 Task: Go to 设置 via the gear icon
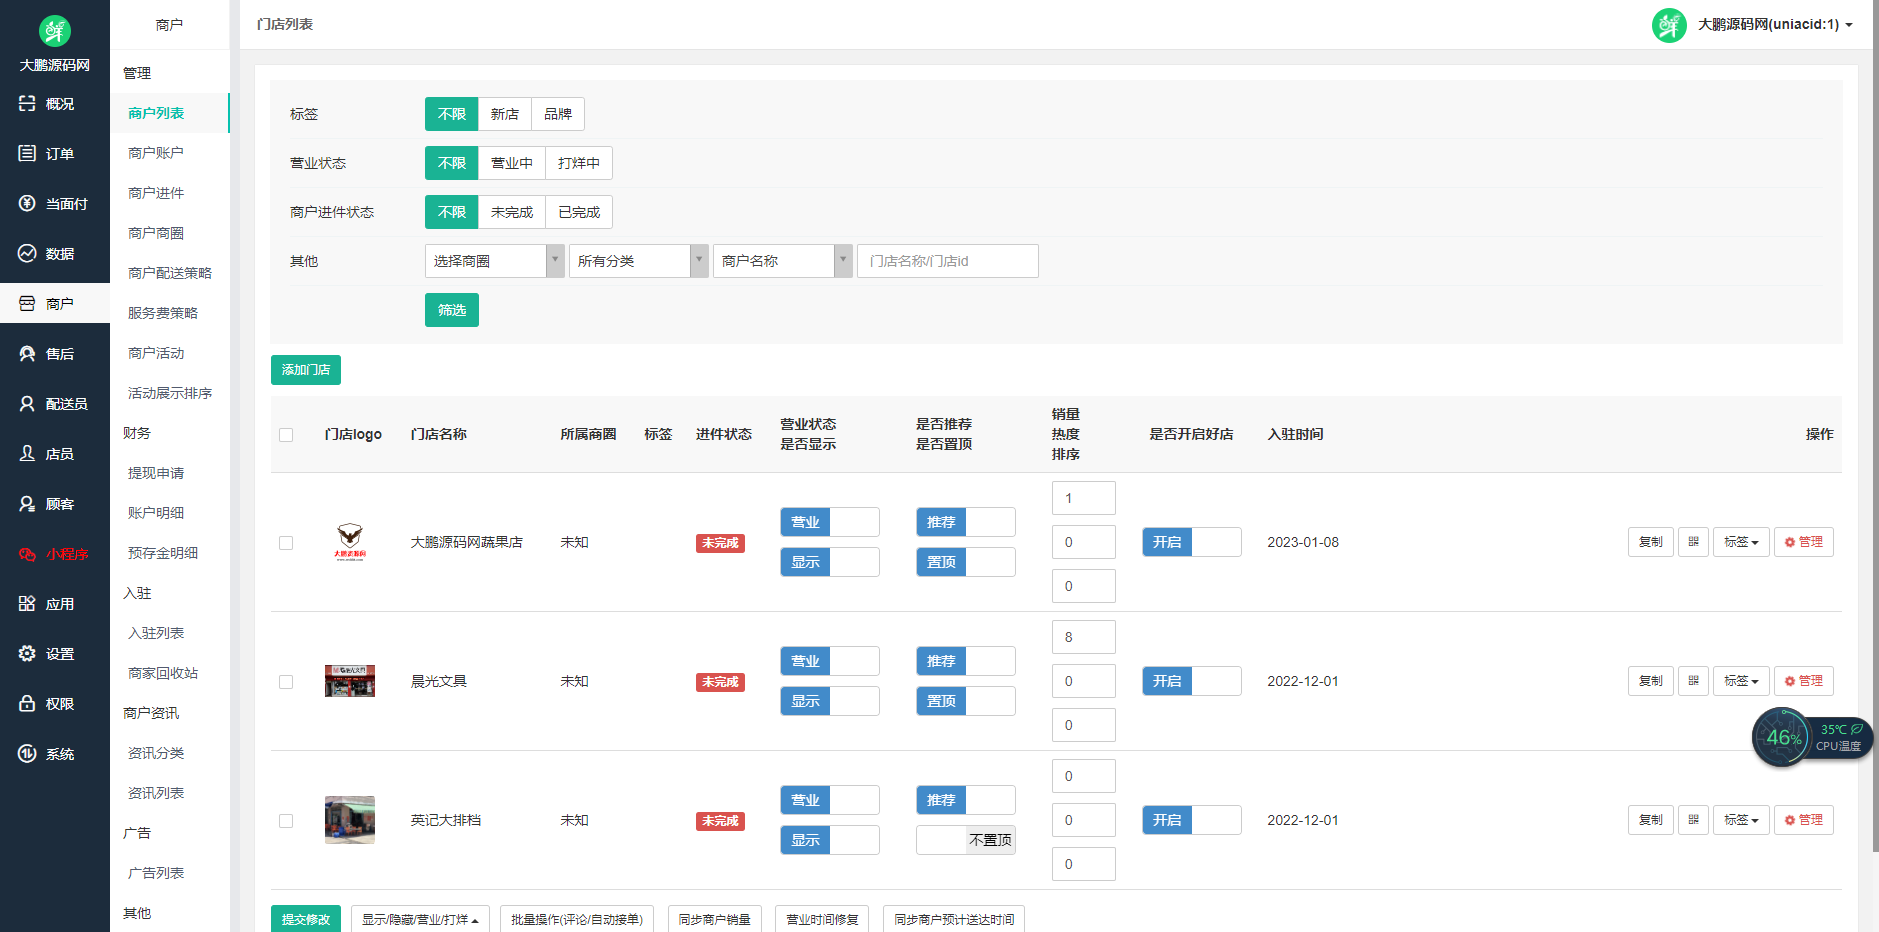tap(54, 653)
